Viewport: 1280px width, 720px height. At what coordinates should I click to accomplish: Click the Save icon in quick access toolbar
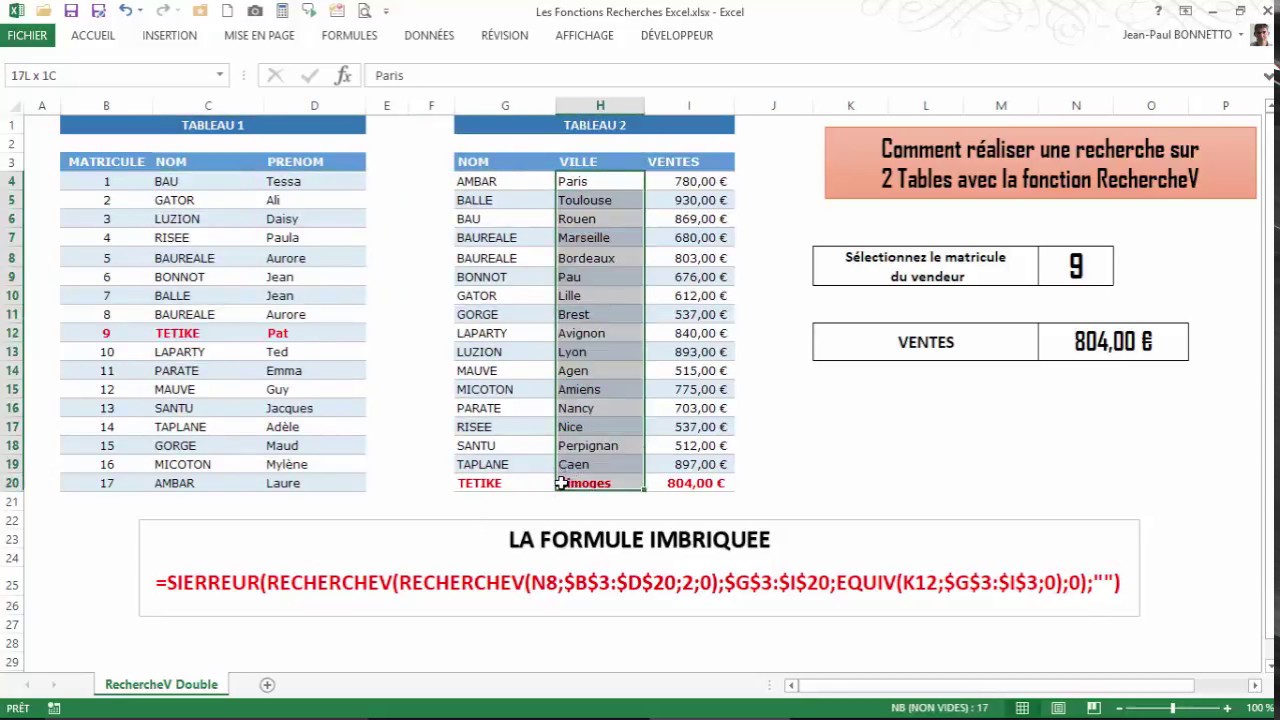(x=71, y=11)
